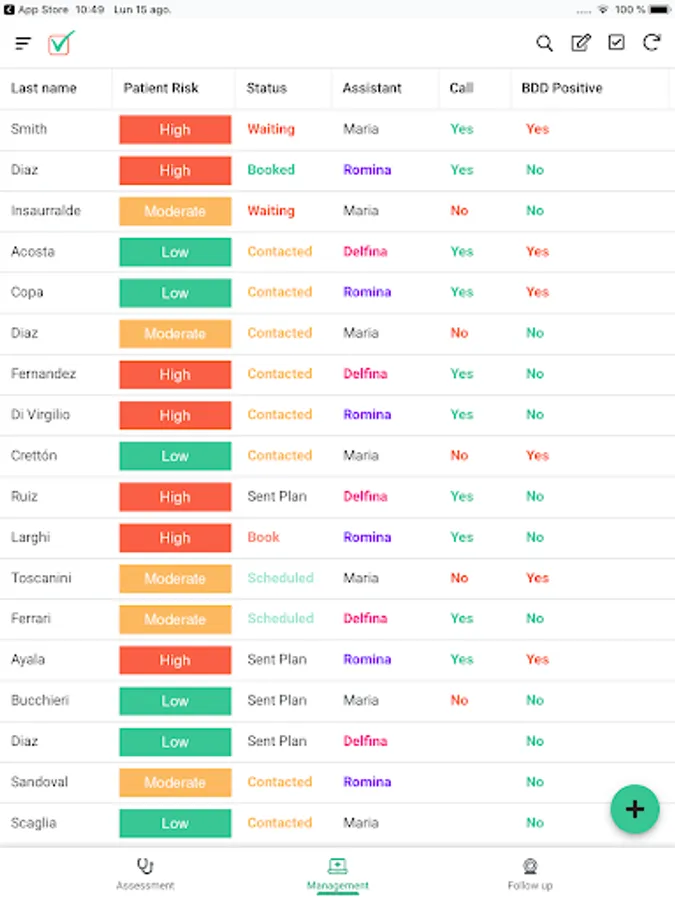
Task: Sort by the Status column header
Action: (266, 88)
